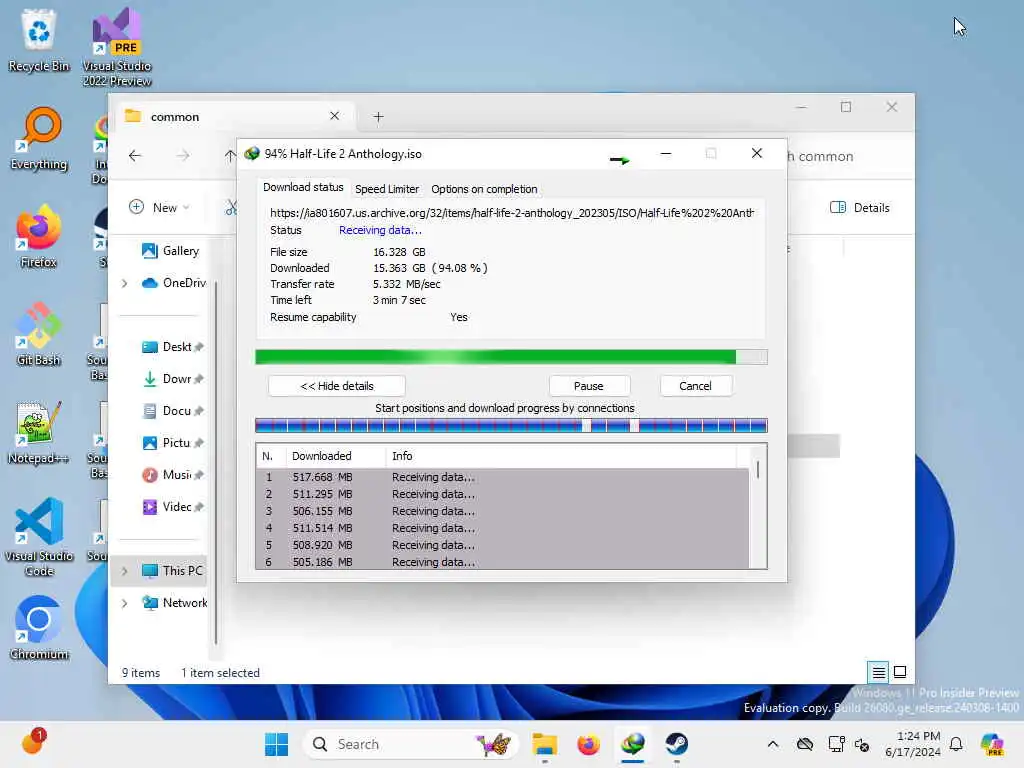Click the orange notification badge icon in taskbar

click(33, 743)
